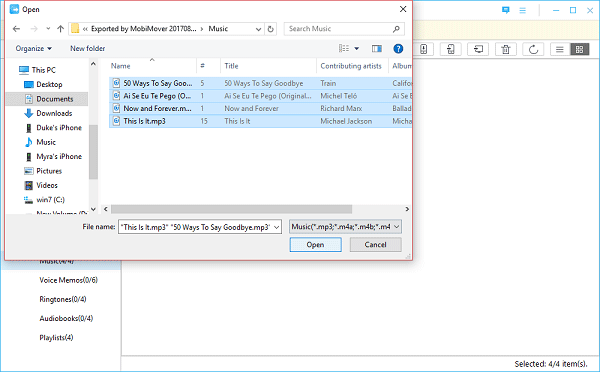Click the Train artist cell
Screen dimensions: 600x372
coord(328,83)
